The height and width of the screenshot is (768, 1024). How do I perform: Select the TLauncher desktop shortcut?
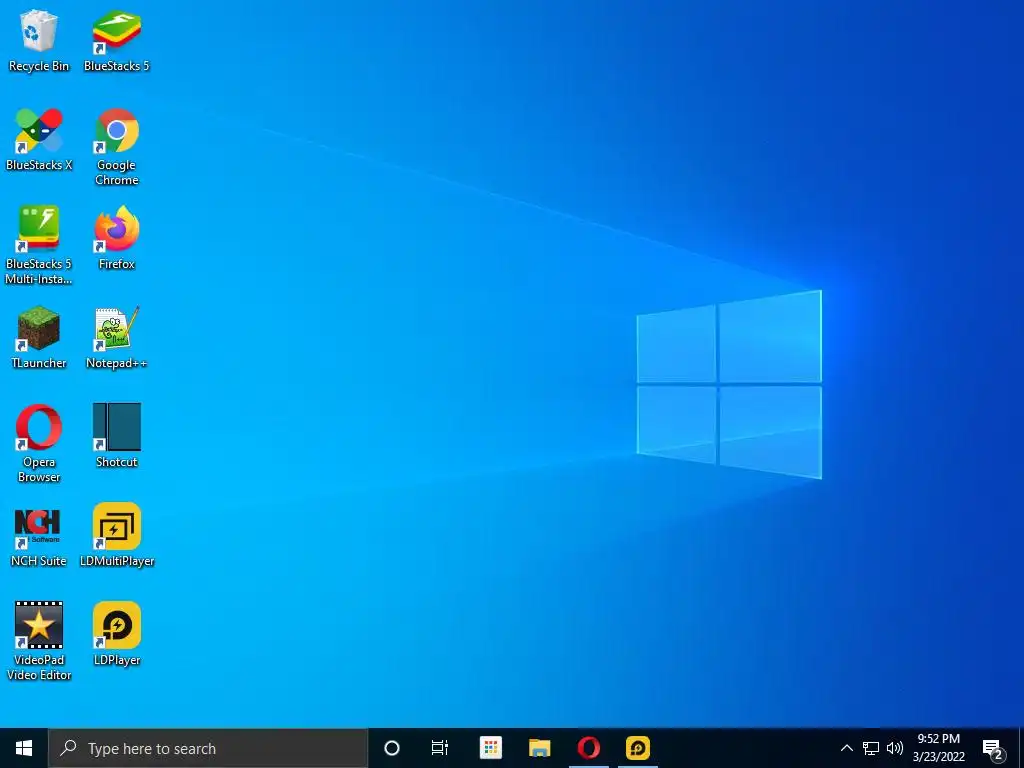[39, 338]
